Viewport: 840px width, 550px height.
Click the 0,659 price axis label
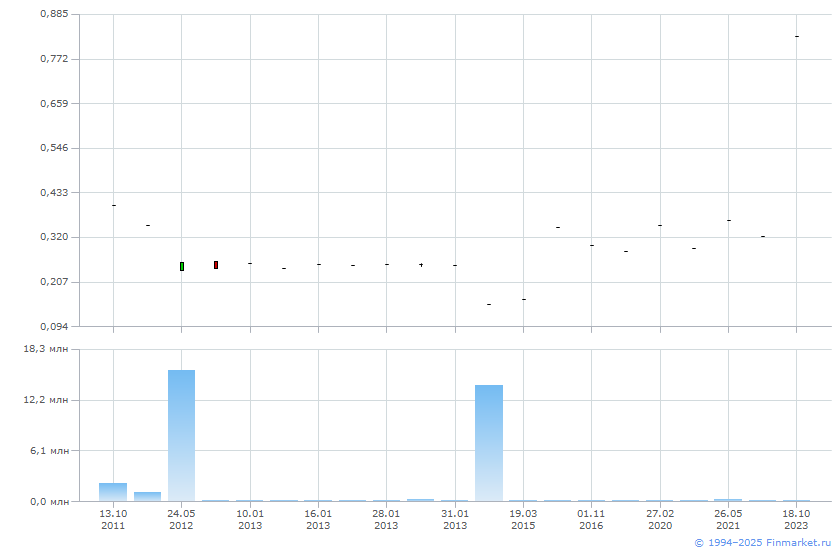tap(54, 103)
